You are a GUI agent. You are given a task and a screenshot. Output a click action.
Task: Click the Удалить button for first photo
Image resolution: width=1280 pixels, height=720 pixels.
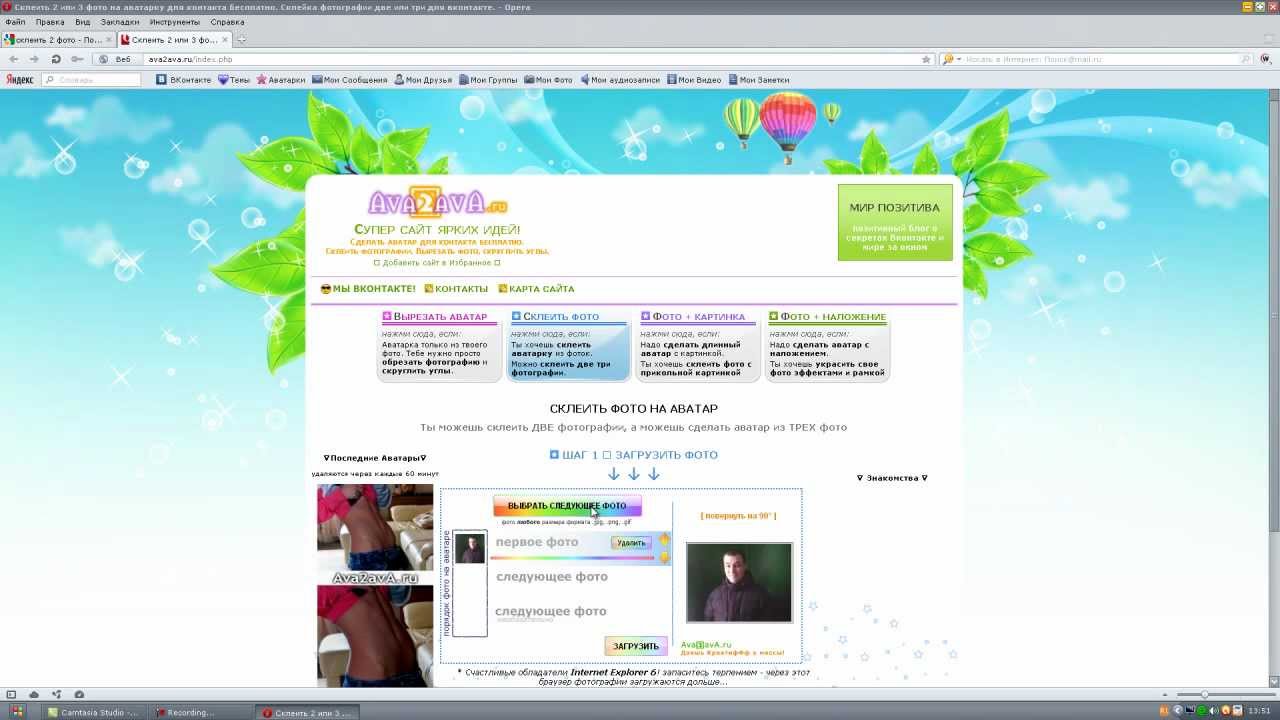(x=631, y=543)
